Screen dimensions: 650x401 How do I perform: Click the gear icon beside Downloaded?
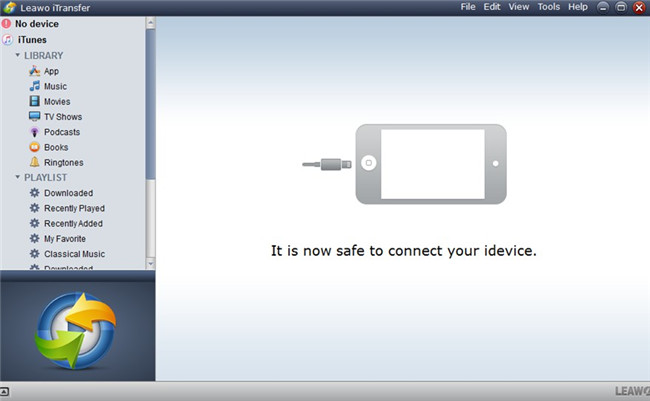[34, 193]
